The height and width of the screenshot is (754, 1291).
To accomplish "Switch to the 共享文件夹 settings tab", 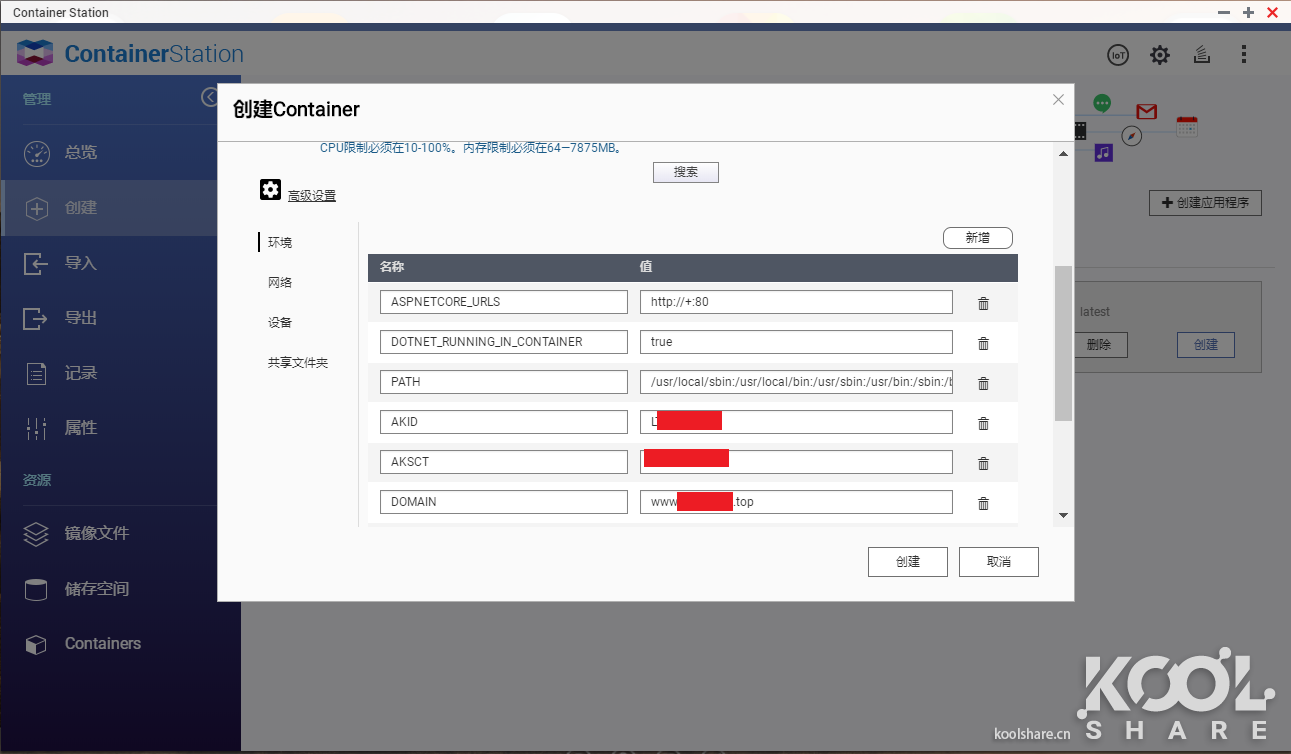I will click(298, 362).
